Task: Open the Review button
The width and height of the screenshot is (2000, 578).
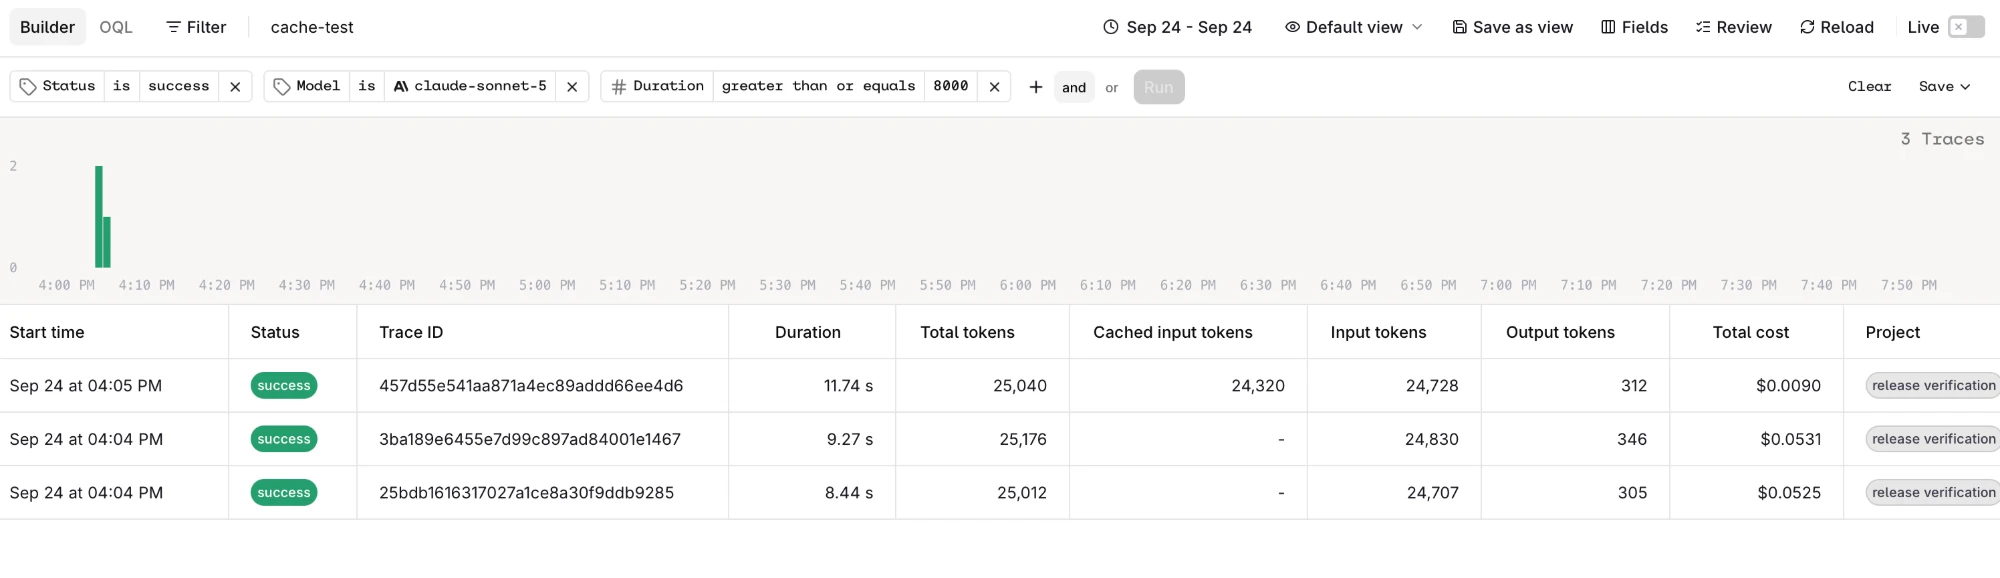Action: (x=1733, y=27)
